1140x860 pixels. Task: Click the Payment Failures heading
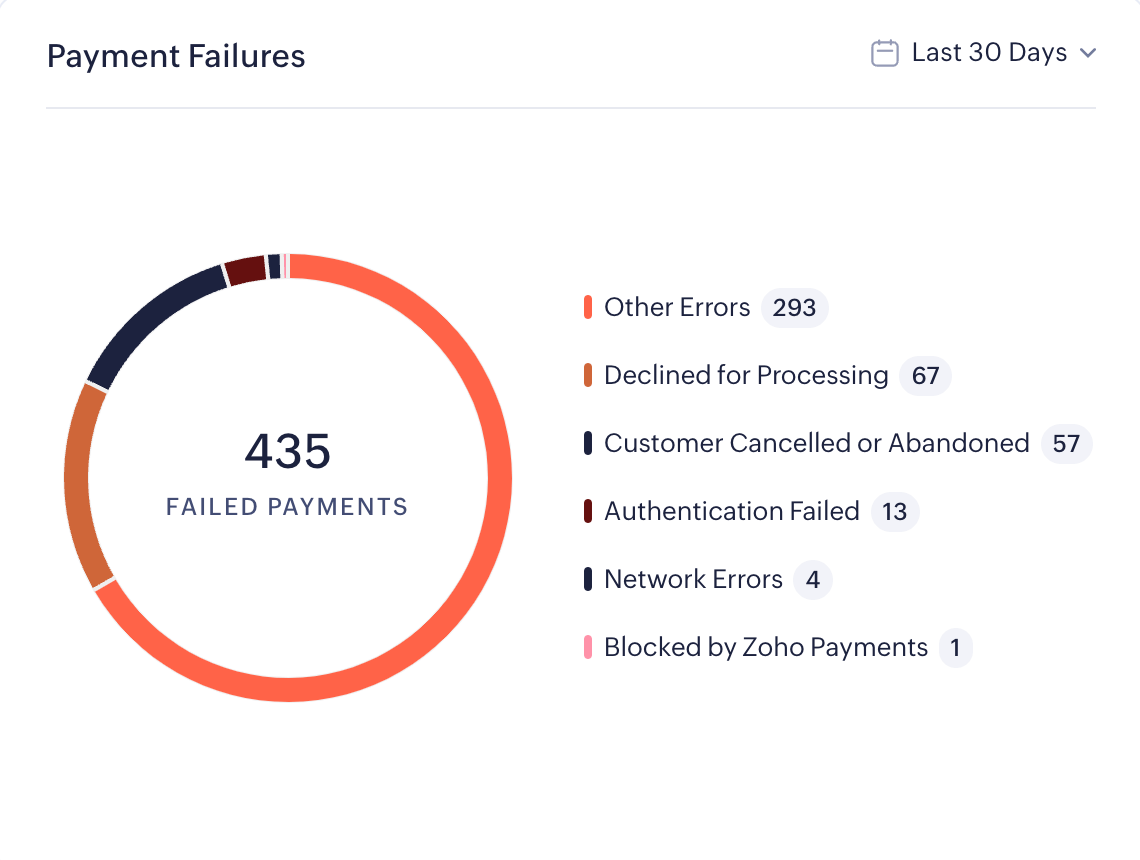[176, 56]
